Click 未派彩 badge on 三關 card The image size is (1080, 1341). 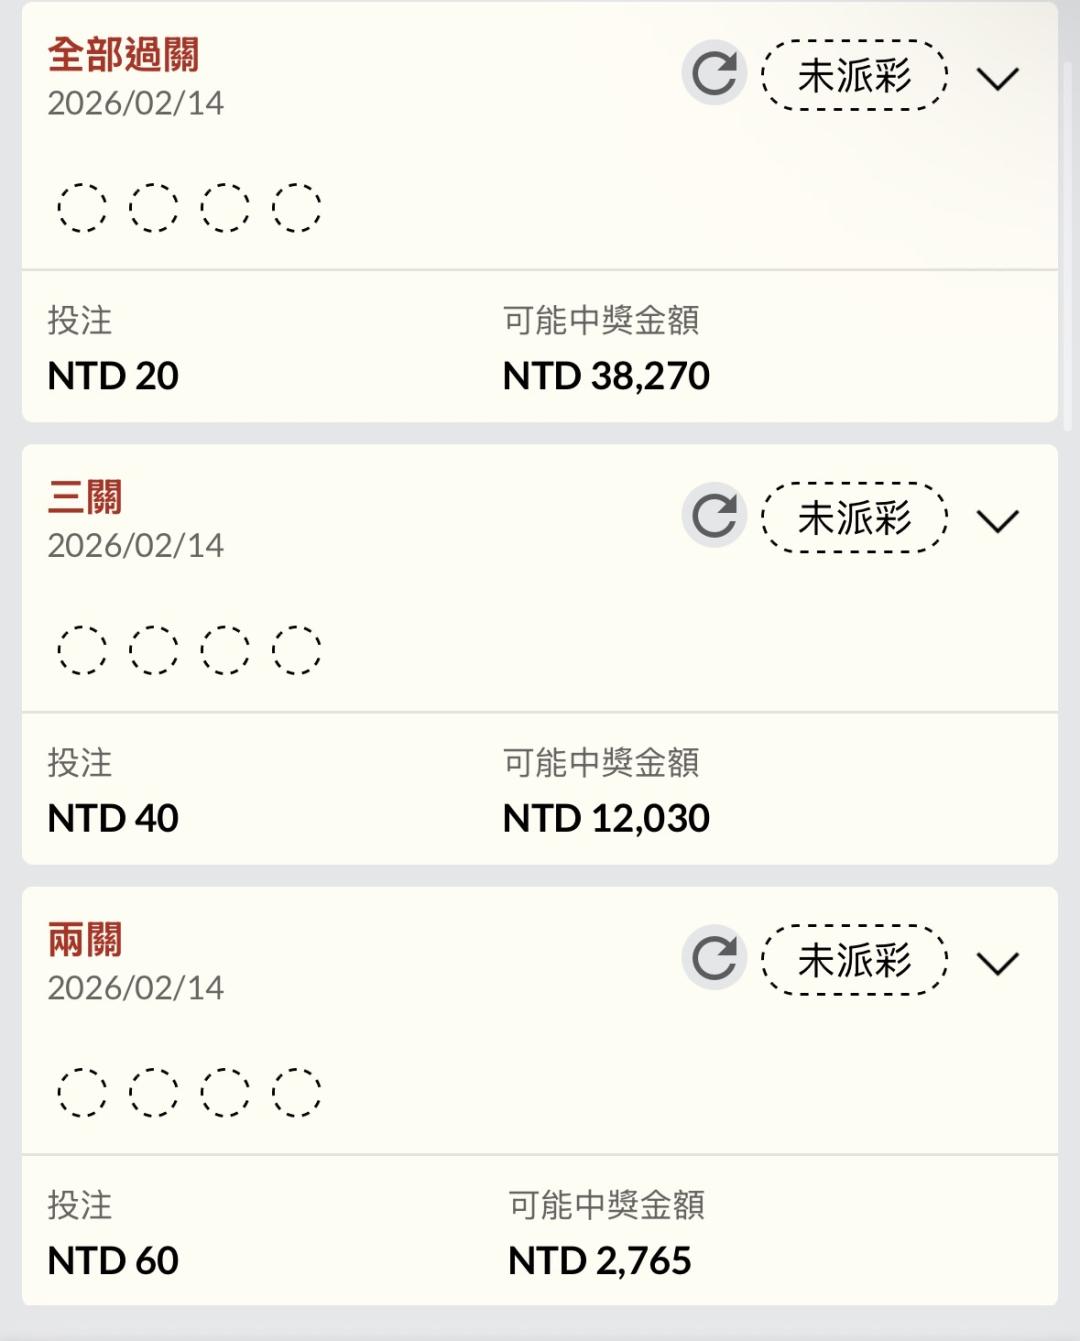click(x=854, y=517)
